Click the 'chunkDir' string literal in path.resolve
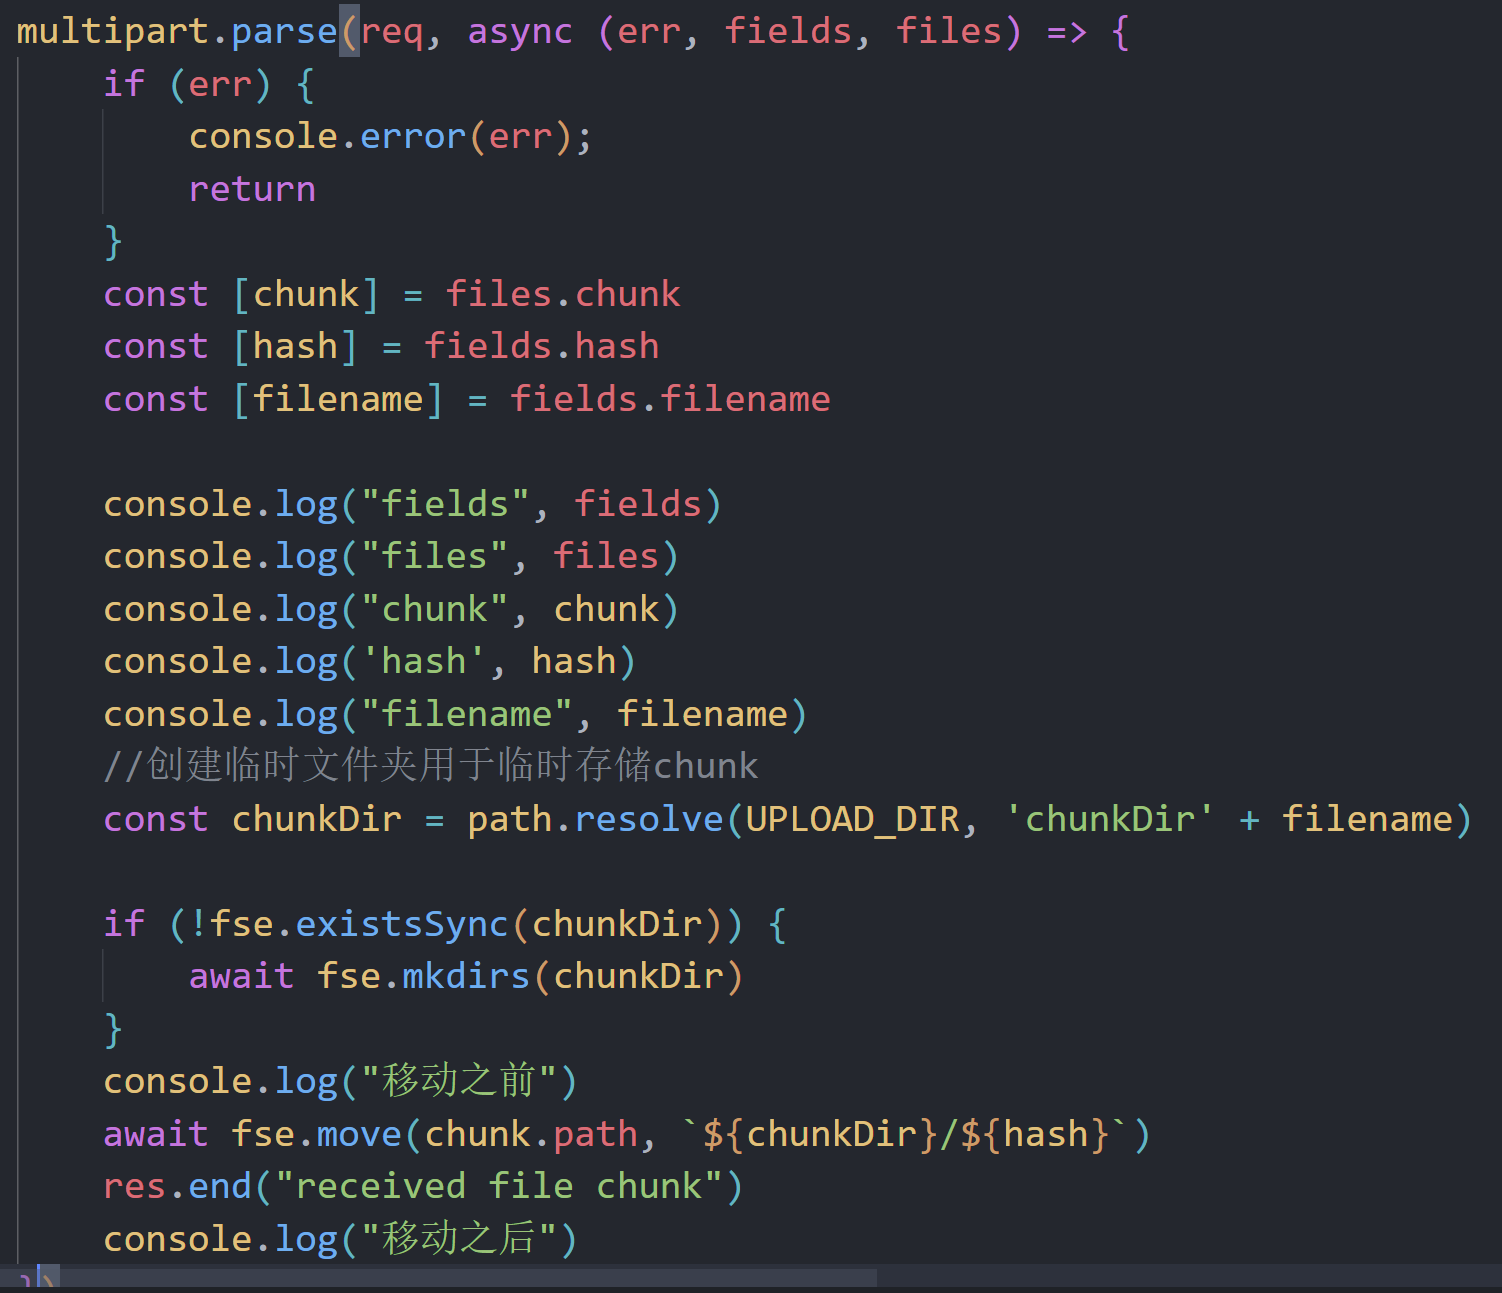The height and width of the screenshot is (1293, 1502). [1109, 819]
